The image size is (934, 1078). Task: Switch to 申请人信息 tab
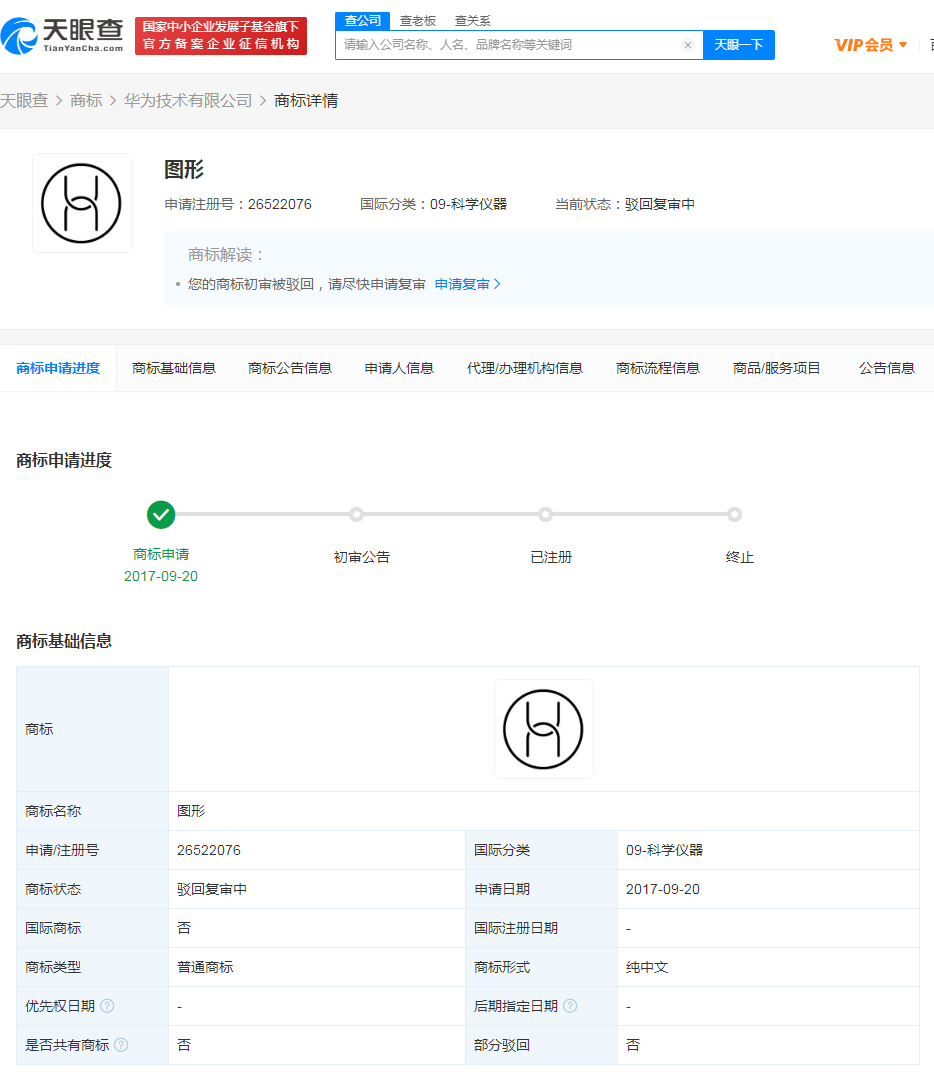399,368
